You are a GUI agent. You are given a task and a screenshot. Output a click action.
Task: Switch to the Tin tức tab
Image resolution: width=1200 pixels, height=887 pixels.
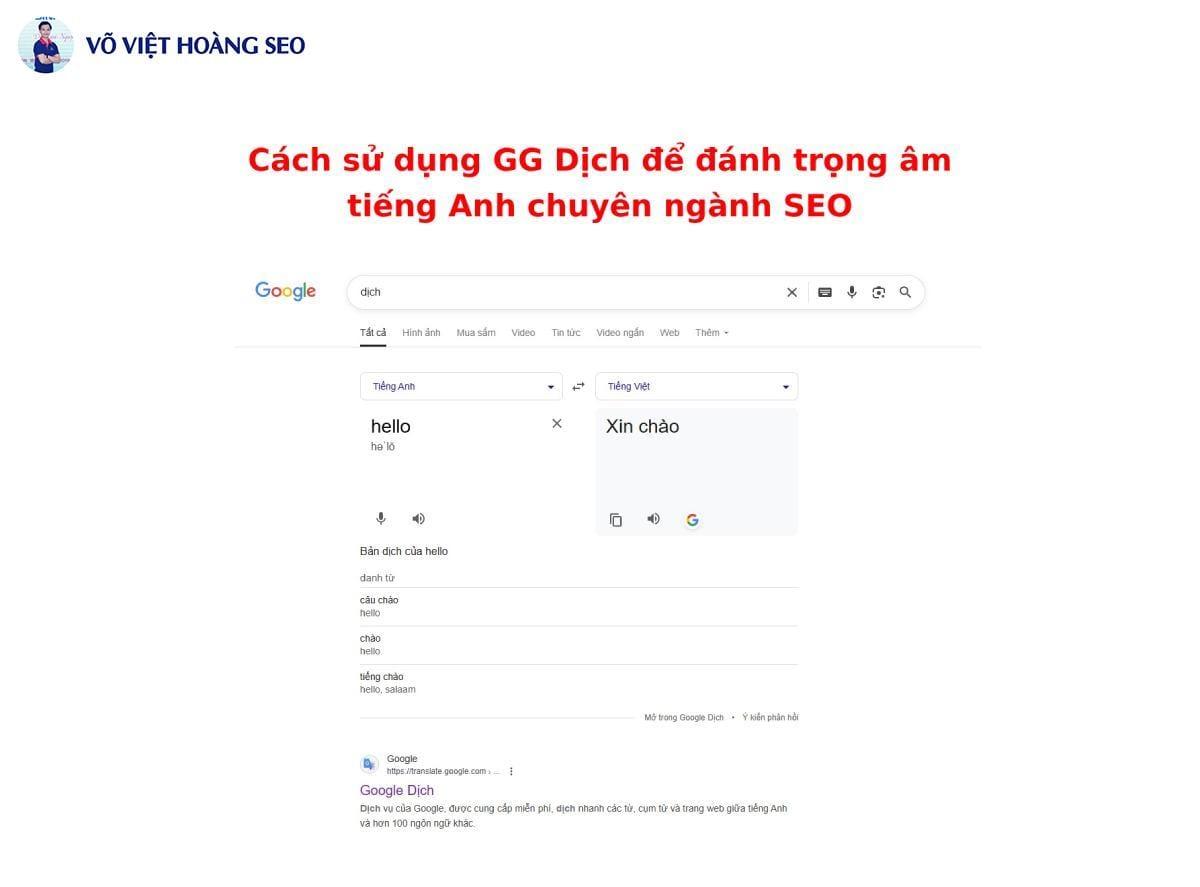(566, 332)
